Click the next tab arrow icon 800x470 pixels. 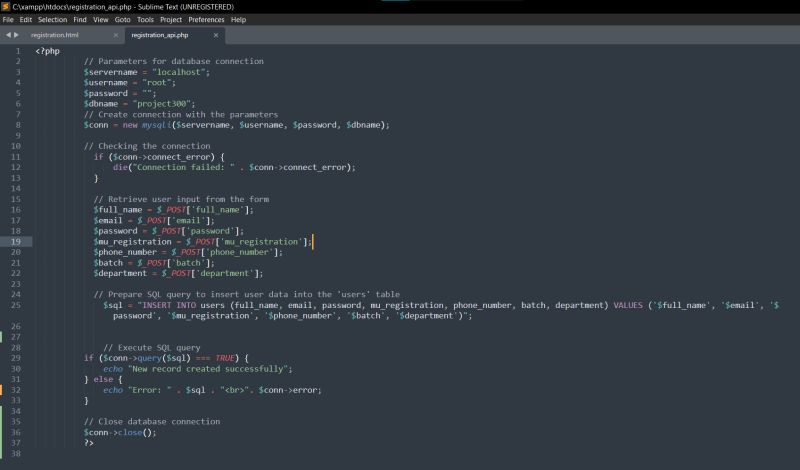pyautogui.click(x=16, y=35)
